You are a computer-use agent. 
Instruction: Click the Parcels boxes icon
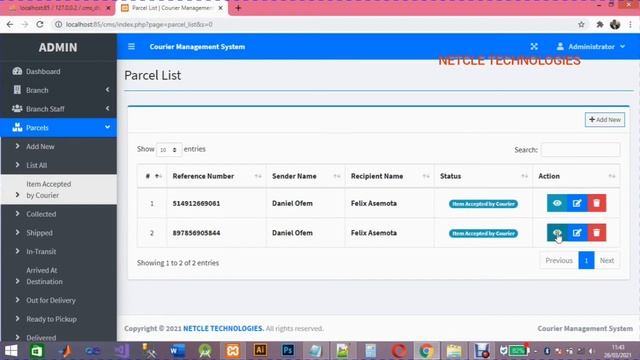tap(17, 127)
